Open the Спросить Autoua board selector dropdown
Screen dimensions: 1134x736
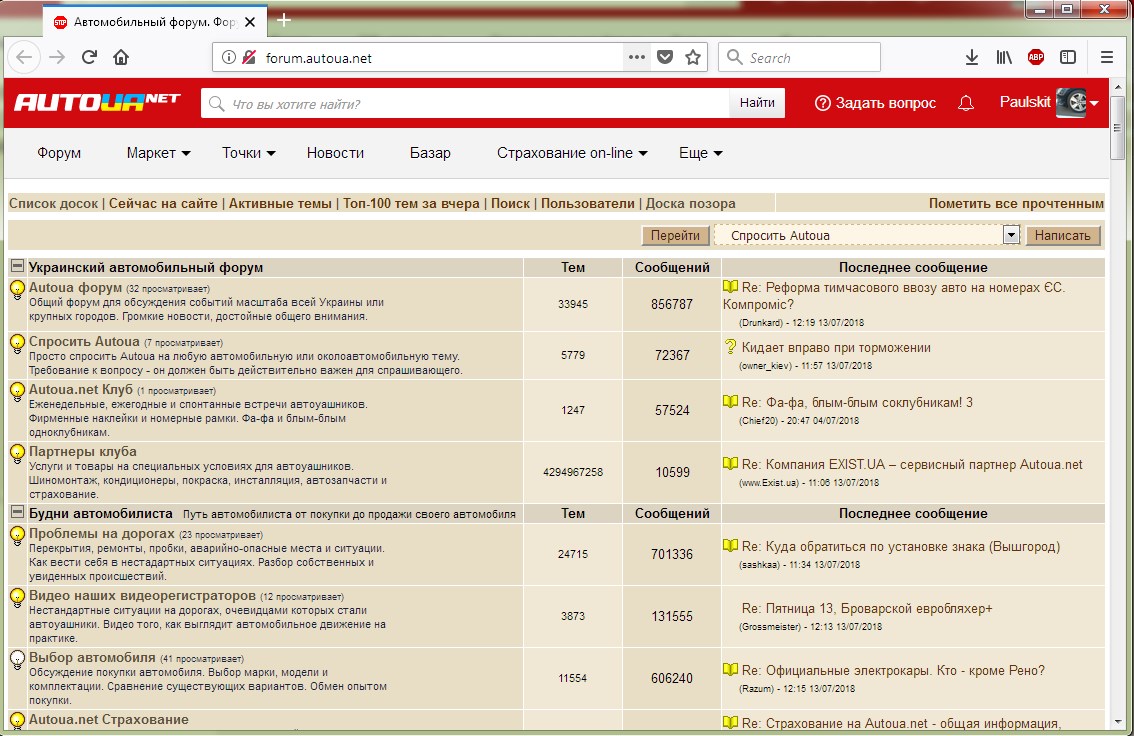pos(1011,235)
